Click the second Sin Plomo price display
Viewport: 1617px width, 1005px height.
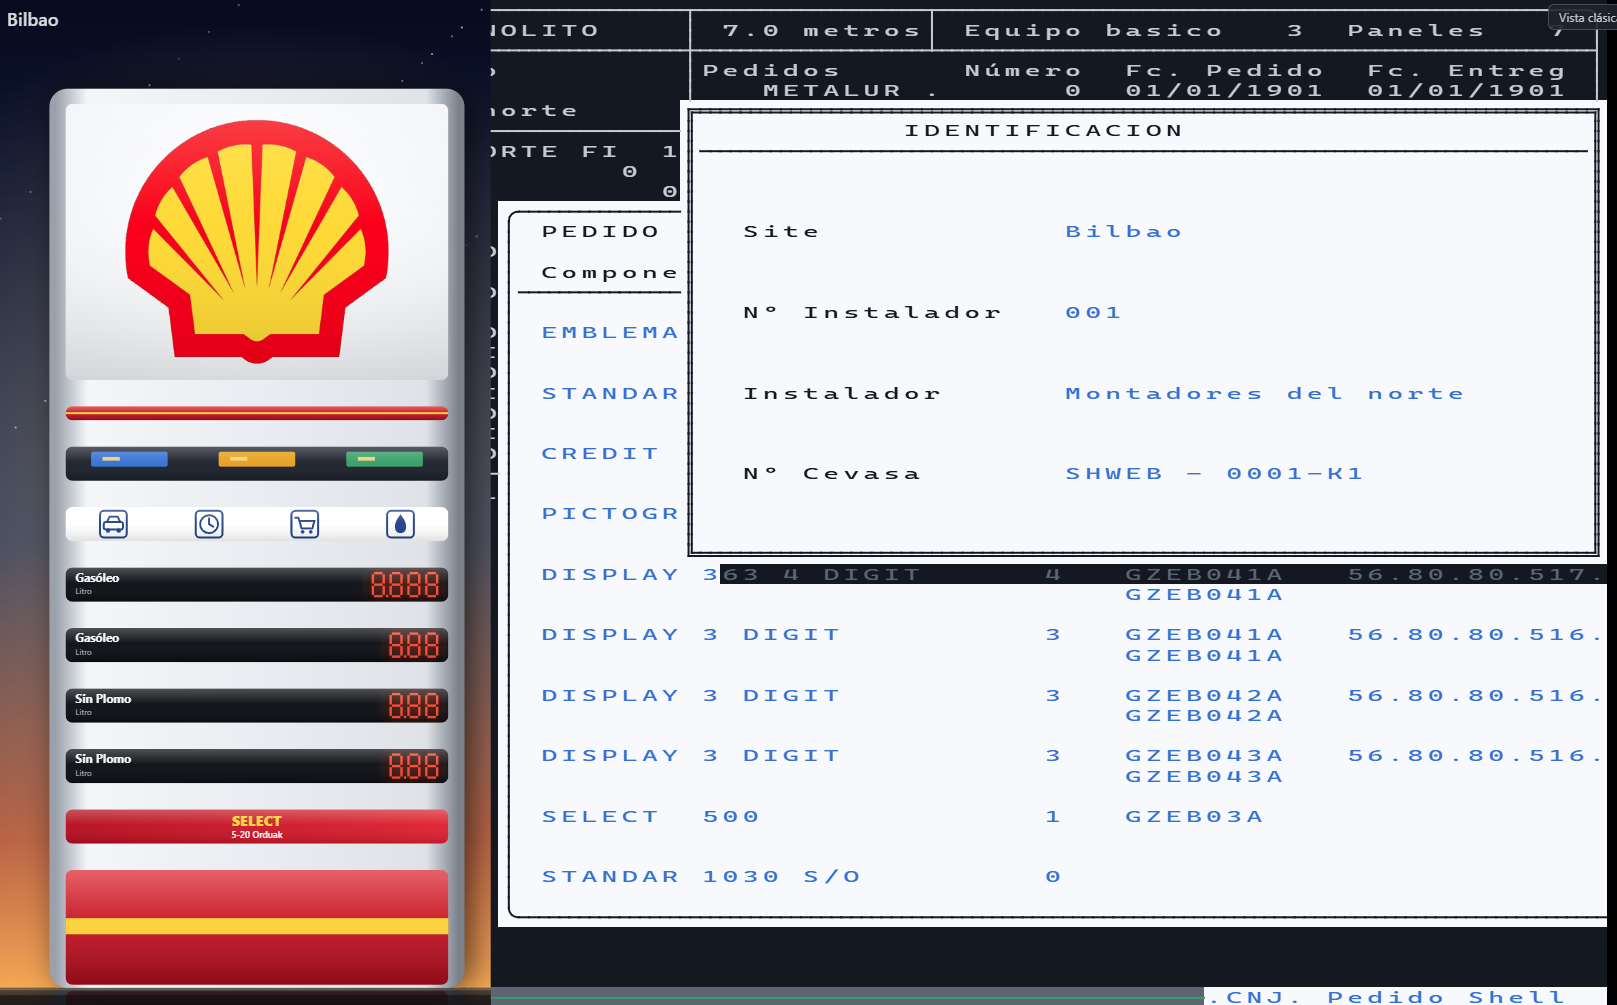(257, 766)
